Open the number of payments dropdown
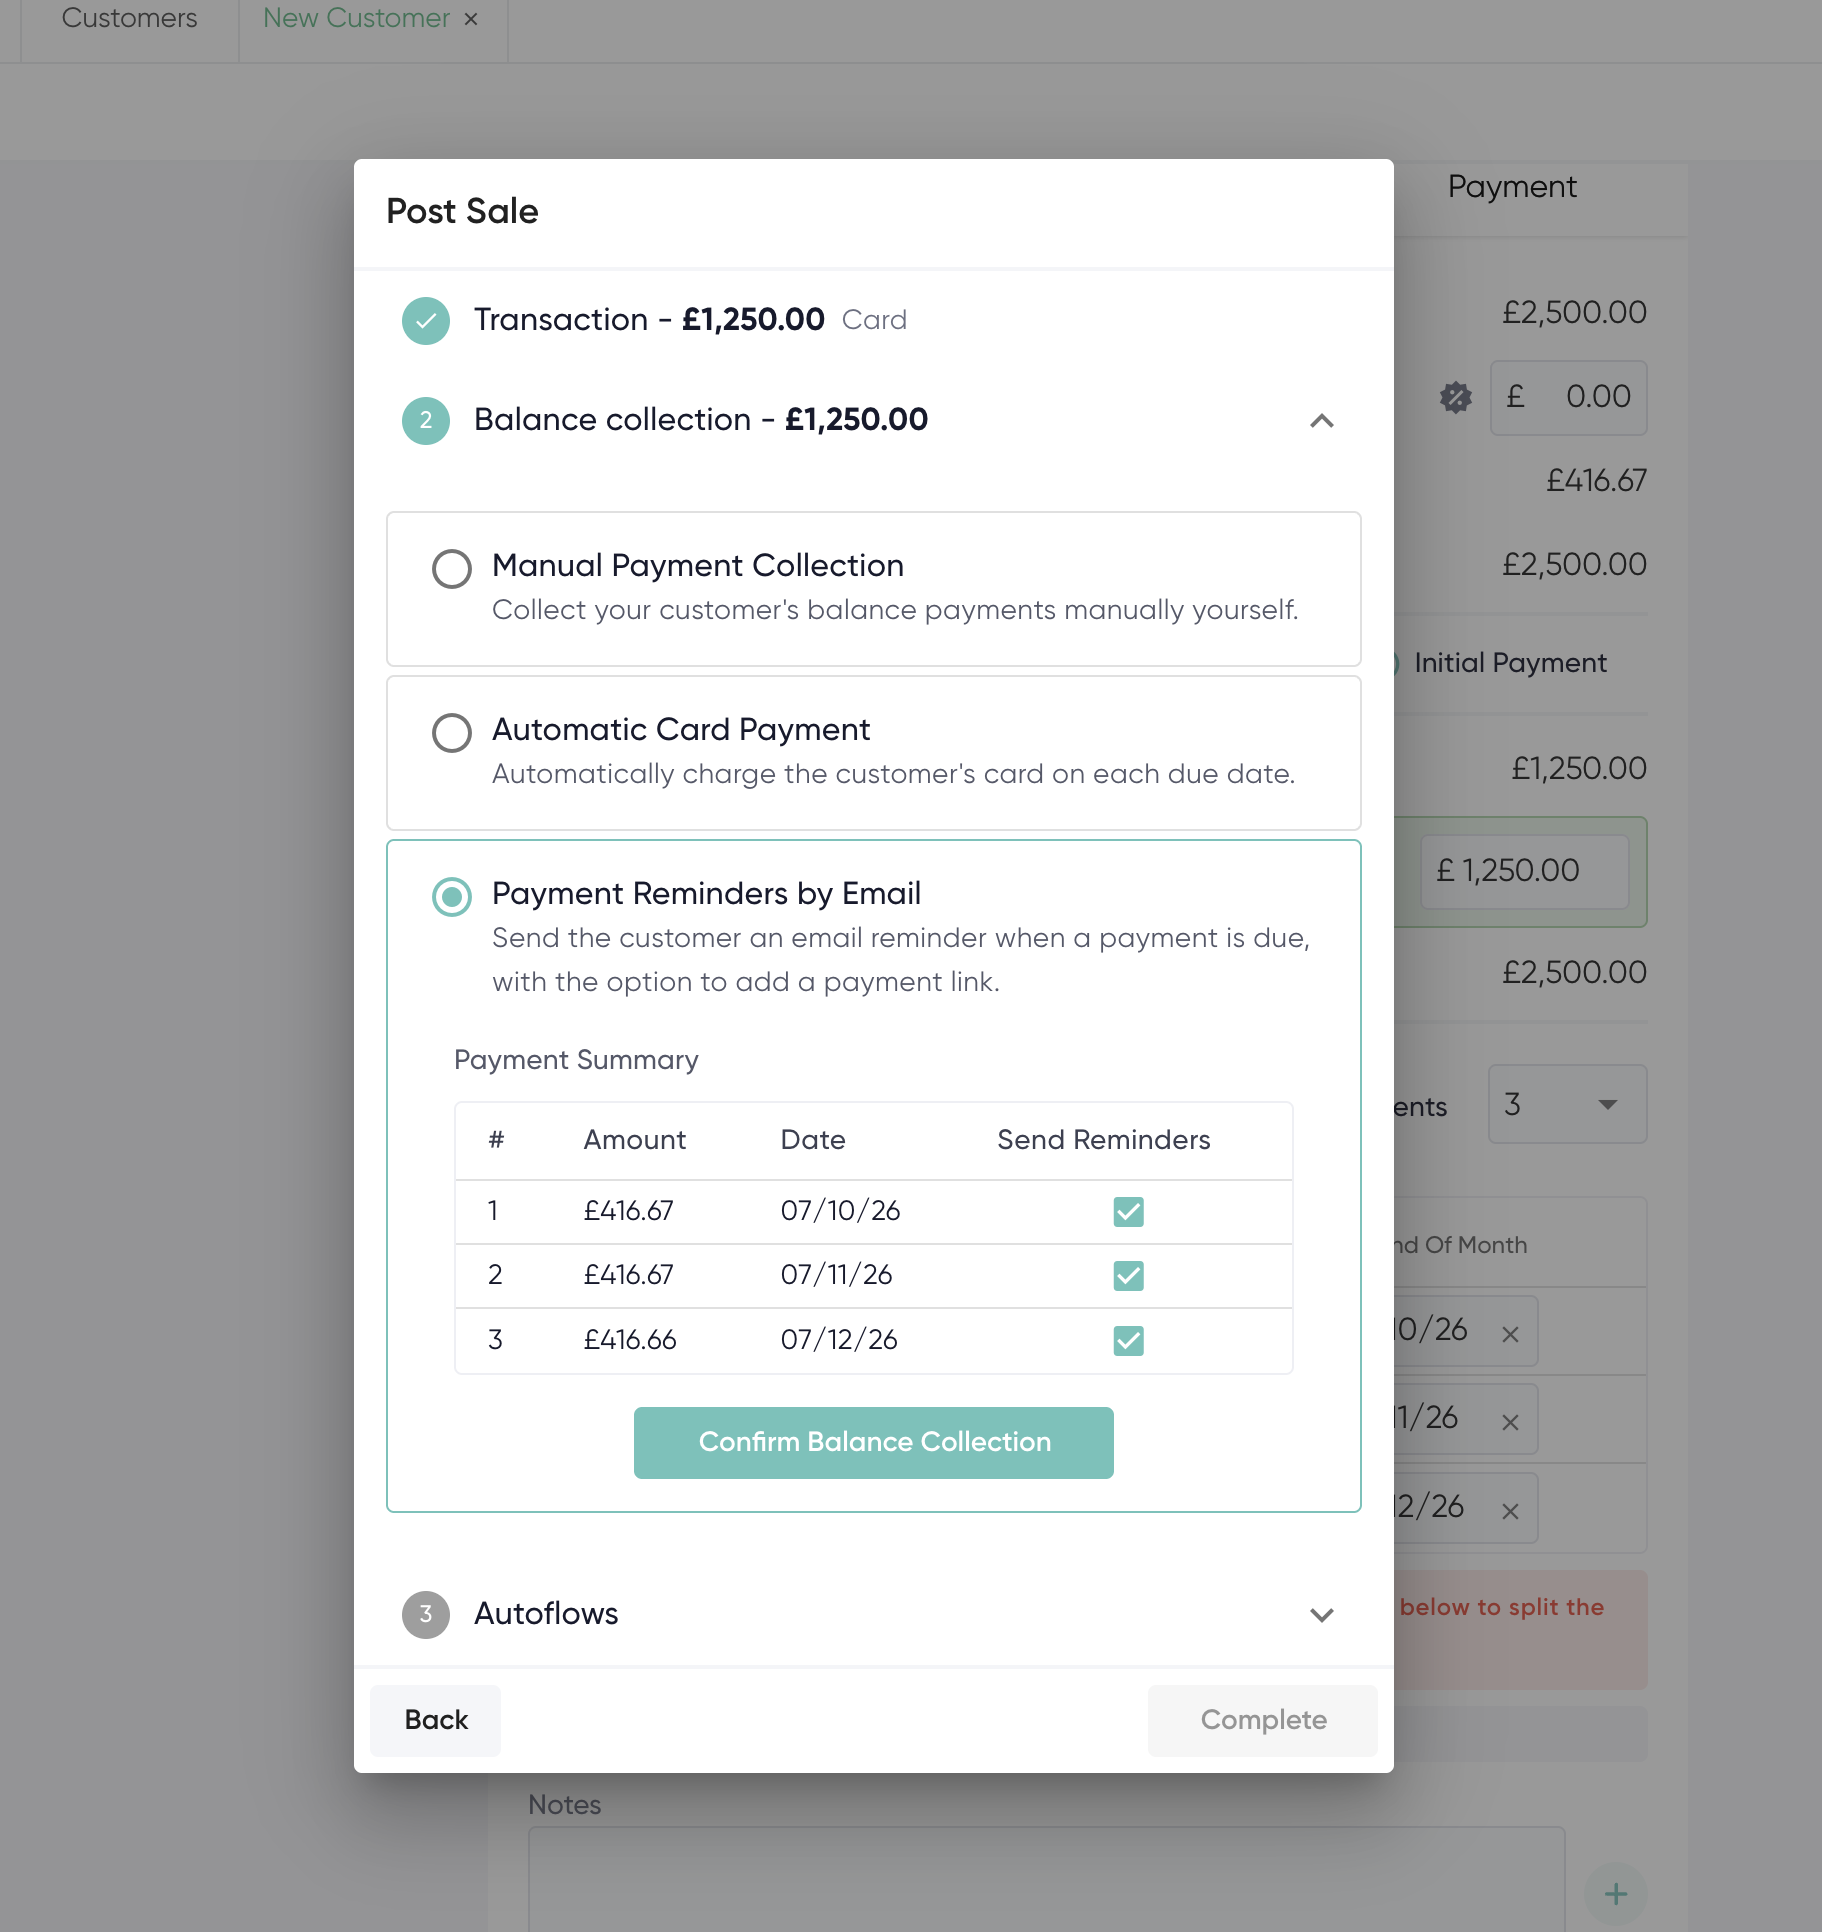The height and width of the screenshot is (1932, 1822). pos(1567,1104)
